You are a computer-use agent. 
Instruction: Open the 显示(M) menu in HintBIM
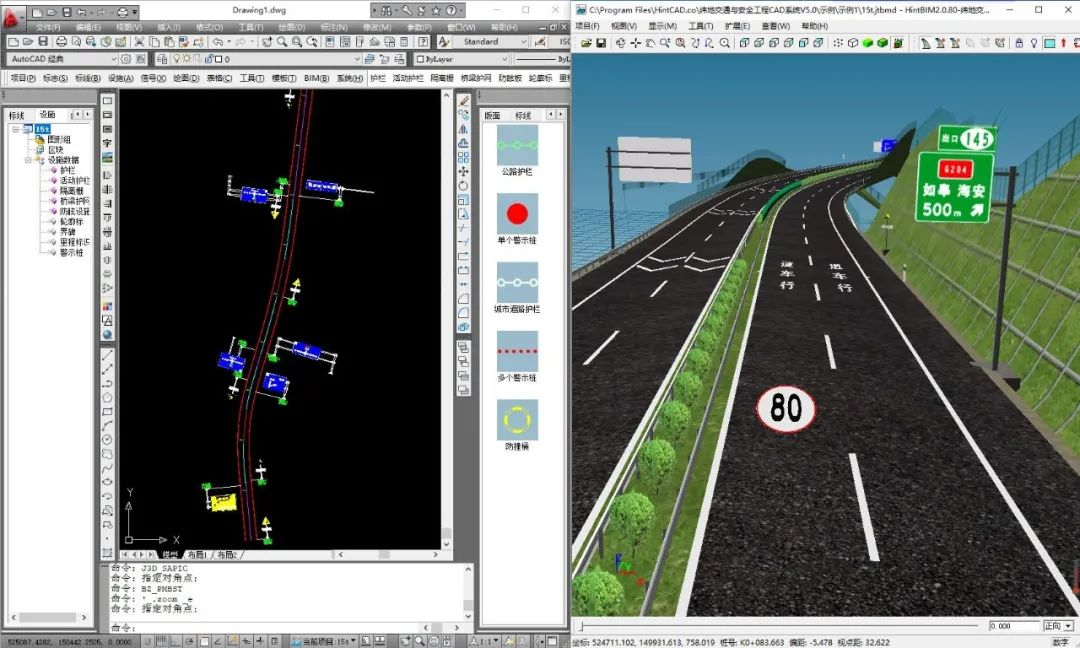point(663,26)
